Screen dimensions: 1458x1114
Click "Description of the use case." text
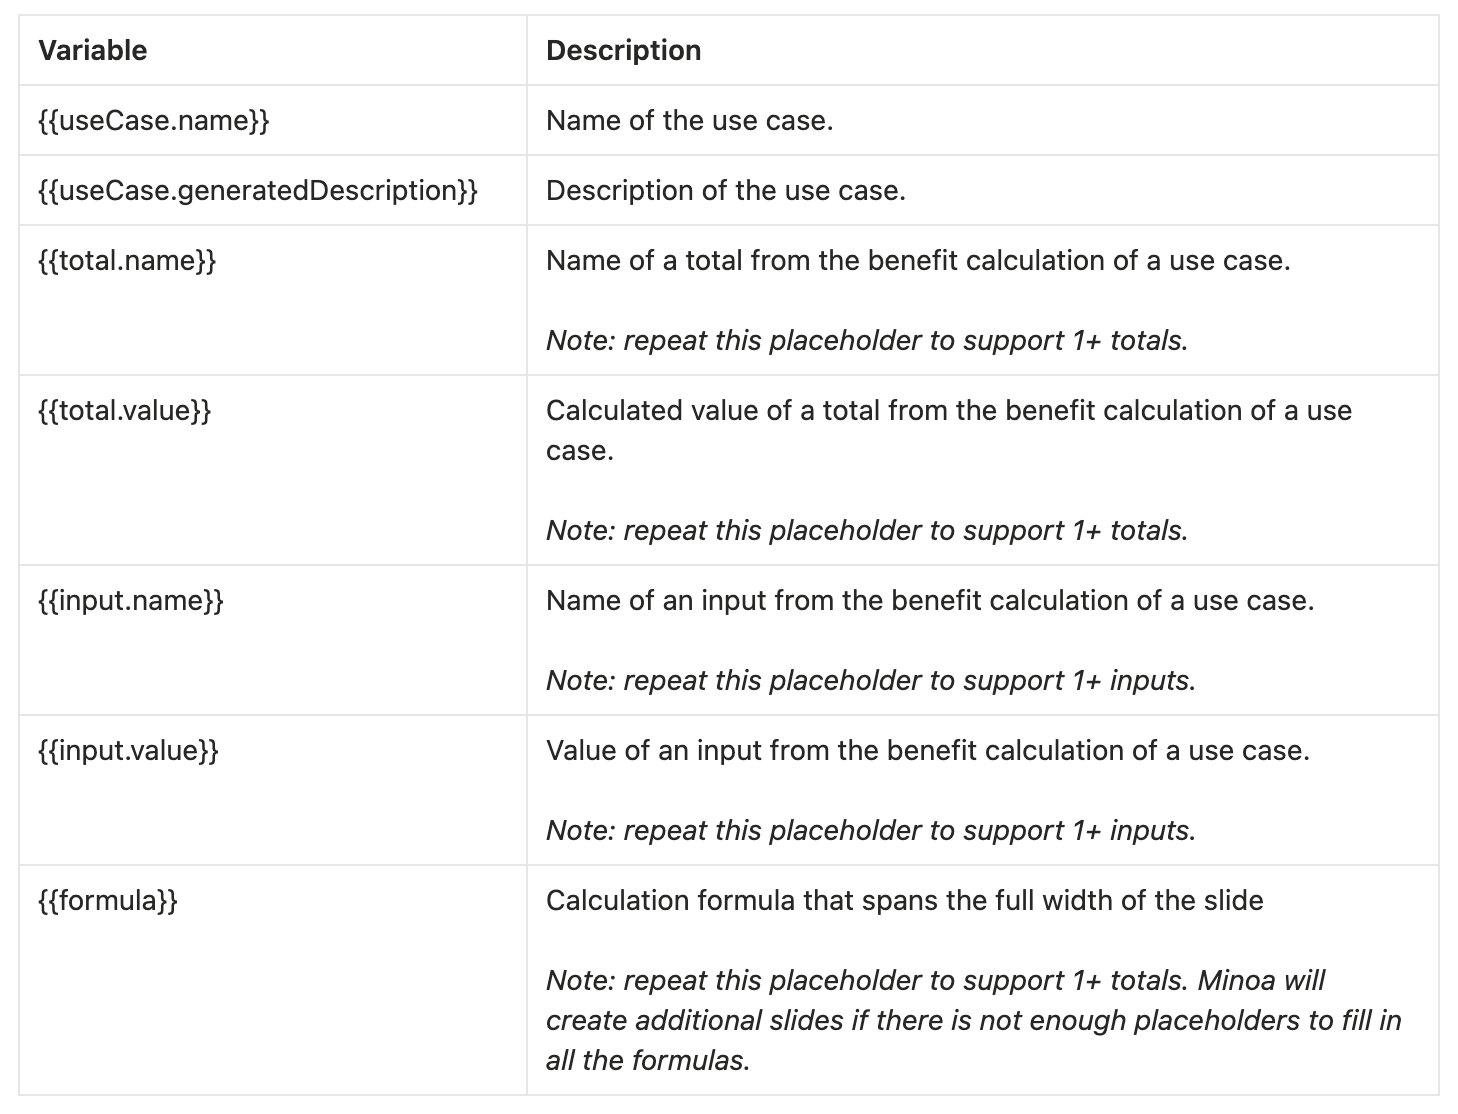click(725, 191)
